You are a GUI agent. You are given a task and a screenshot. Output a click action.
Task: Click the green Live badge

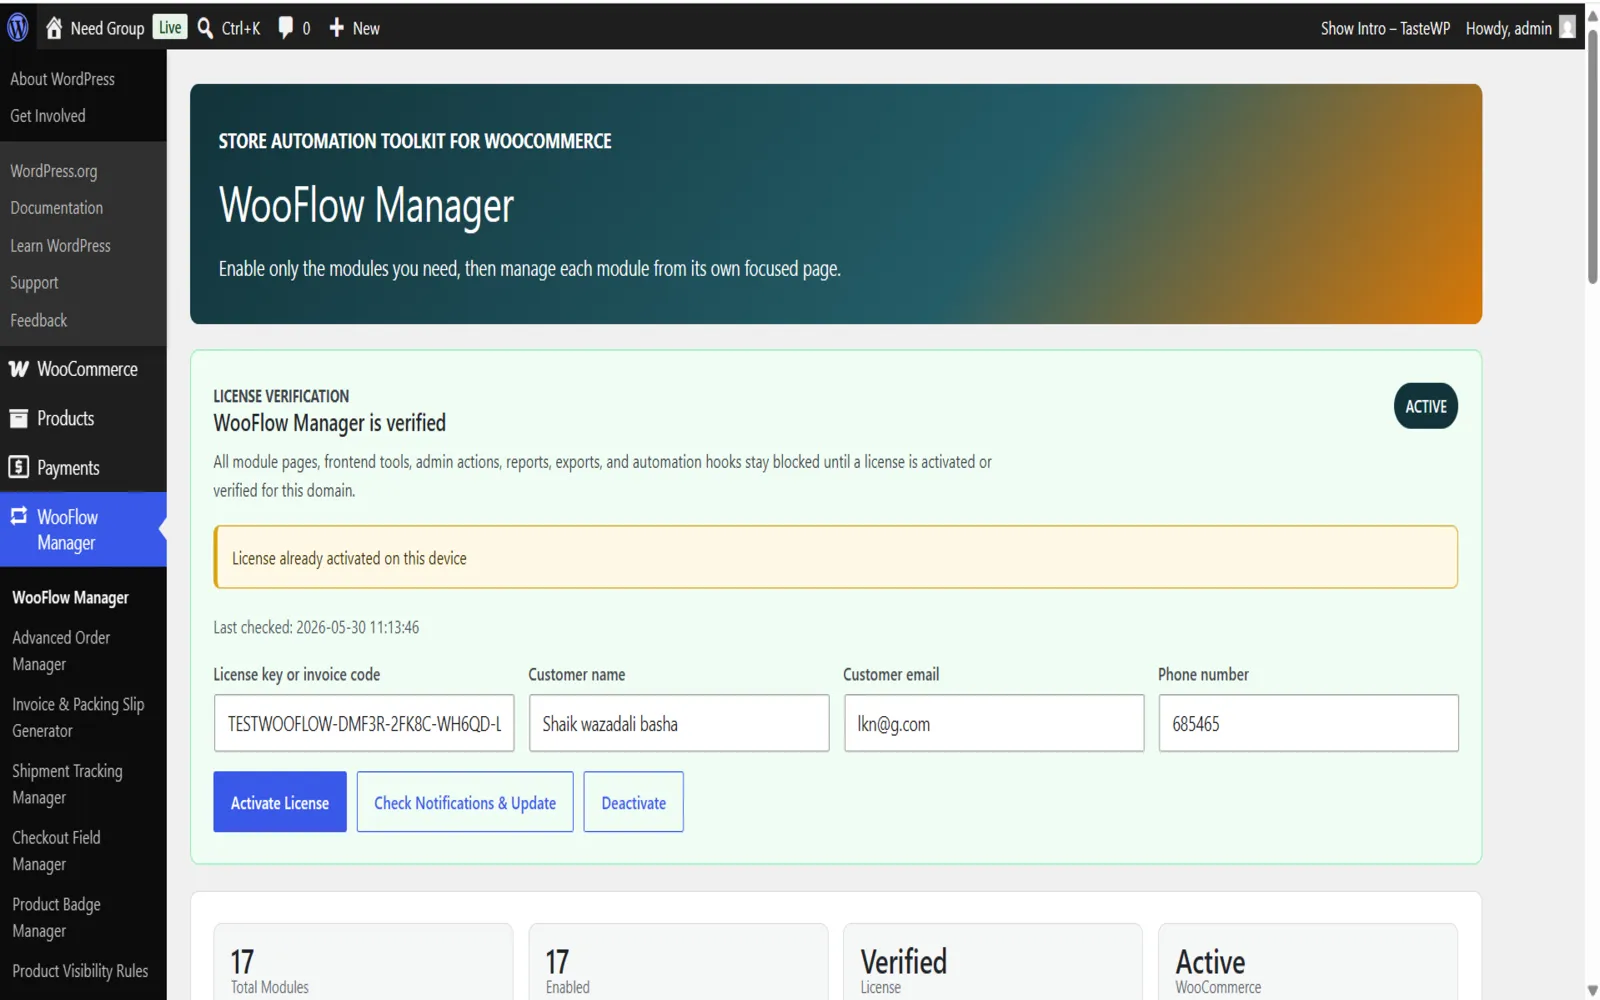(x=170, y=27)
